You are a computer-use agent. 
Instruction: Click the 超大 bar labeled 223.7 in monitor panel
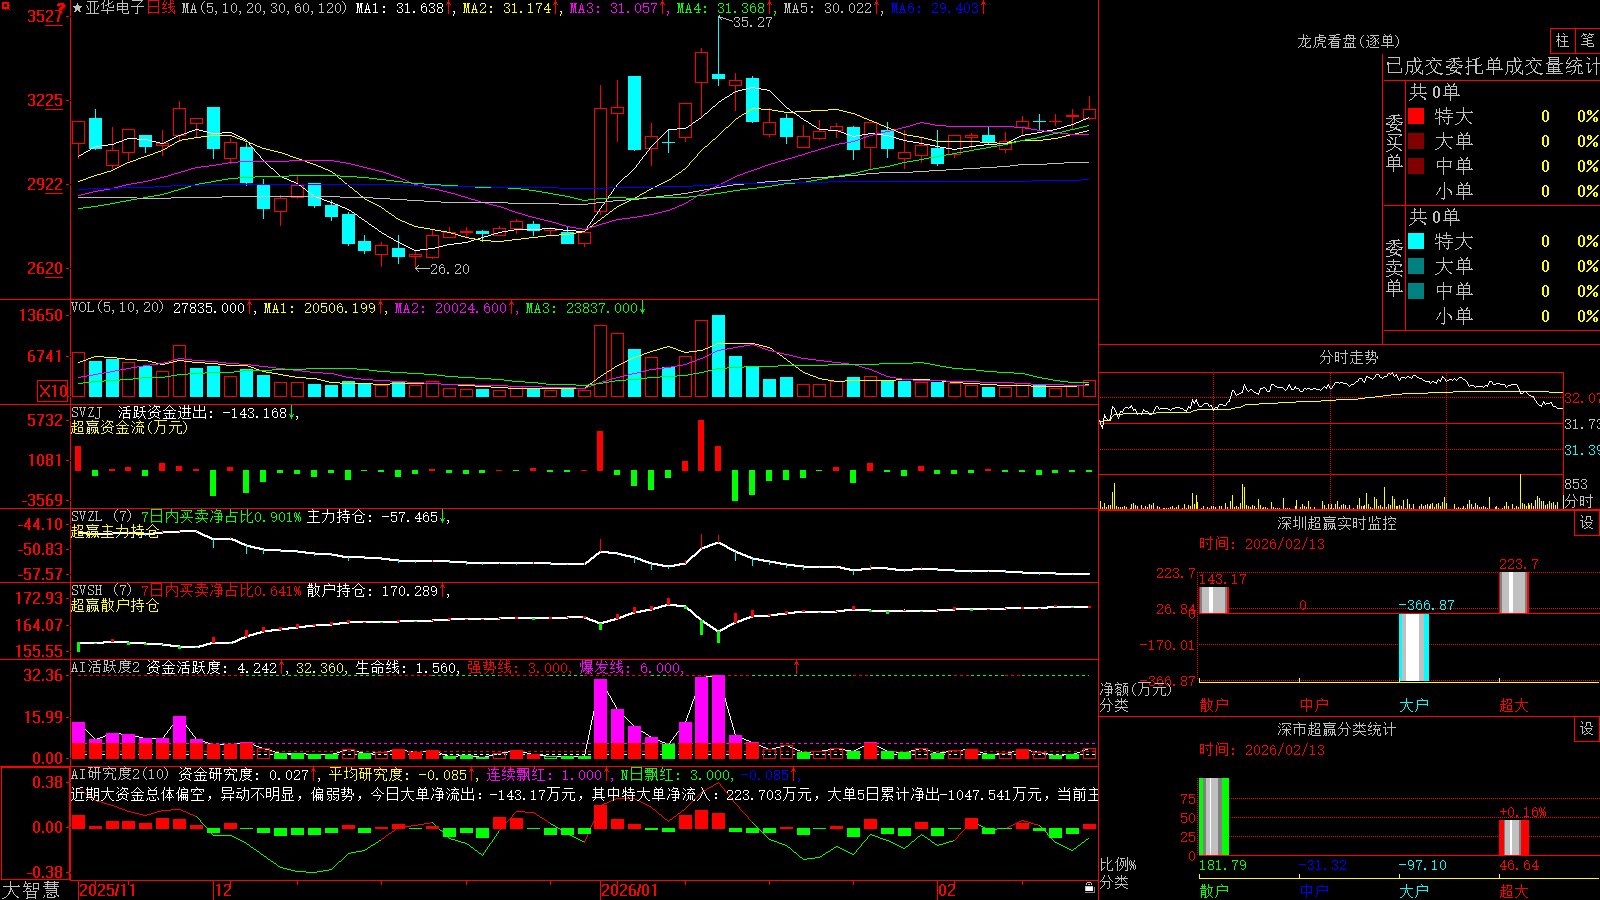(x=1514, y=592)
